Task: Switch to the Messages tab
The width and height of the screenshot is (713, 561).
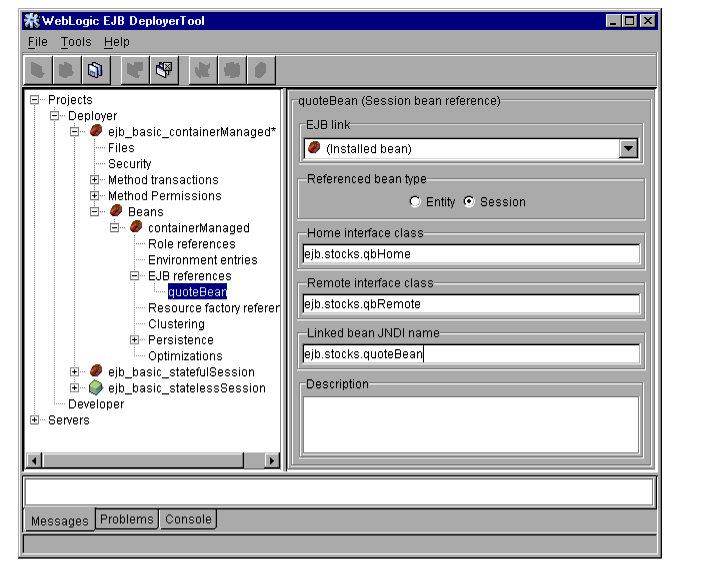Action: (x=60, y=521)
